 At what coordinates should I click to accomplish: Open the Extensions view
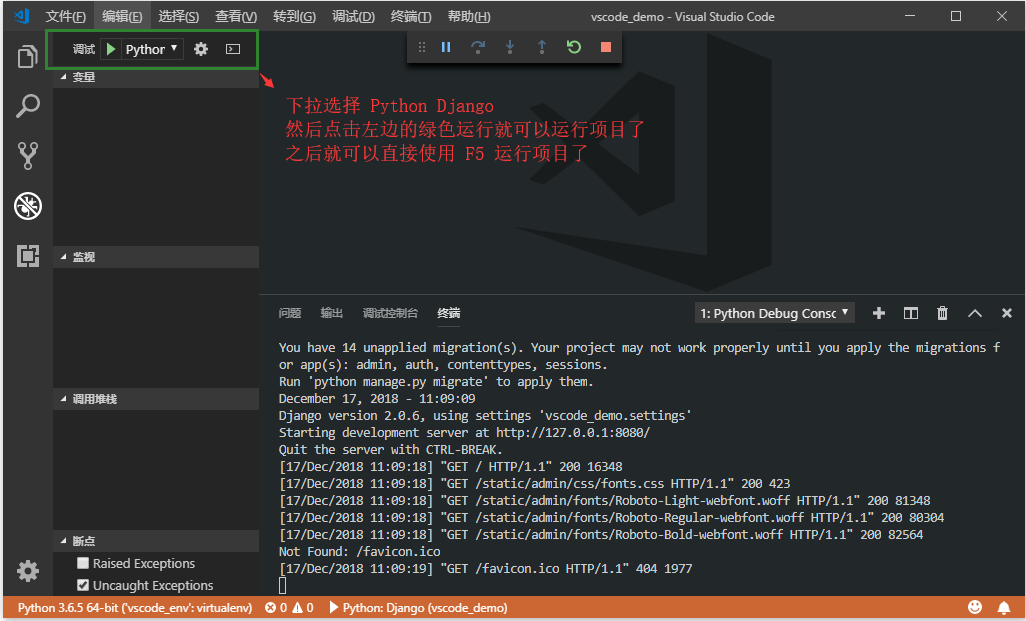click(x=27, y=256)
